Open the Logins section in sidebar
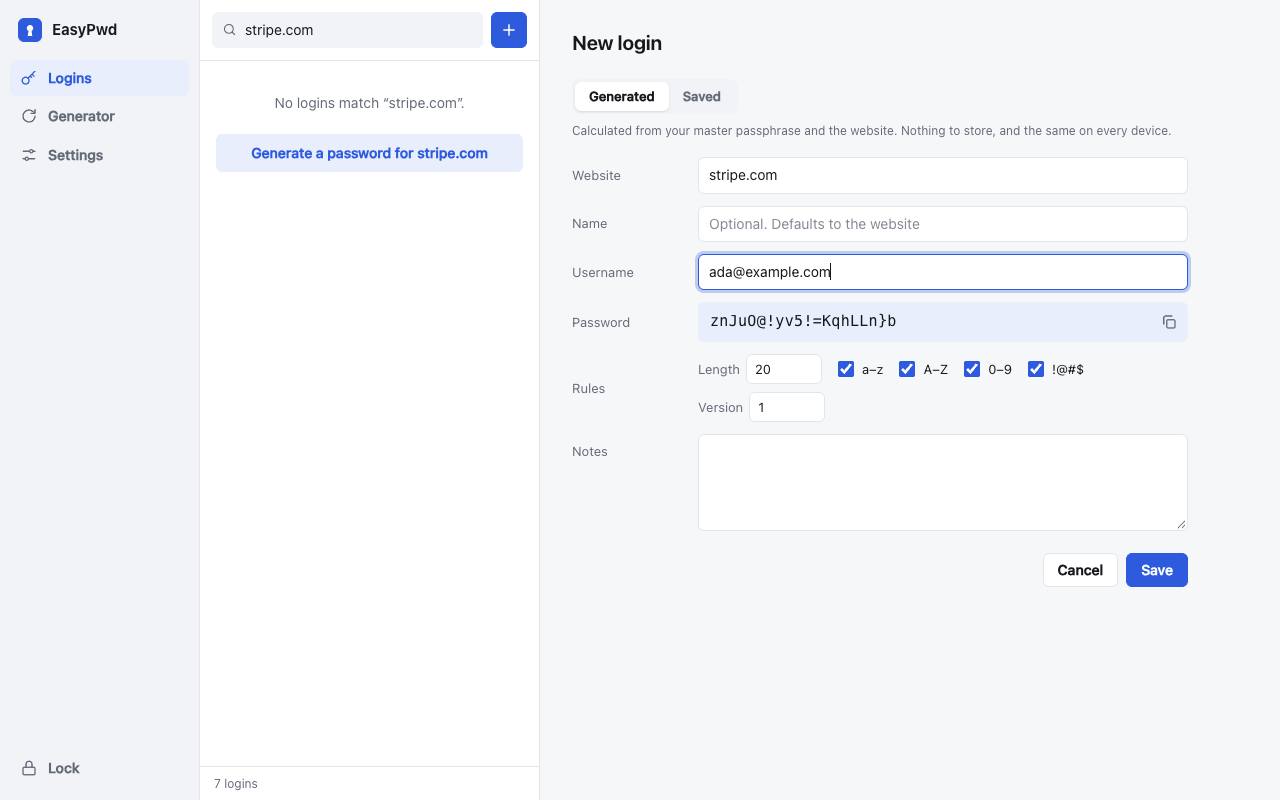Image resolution: width=1280 pixels, height=800 pixels. coord(99,78)
